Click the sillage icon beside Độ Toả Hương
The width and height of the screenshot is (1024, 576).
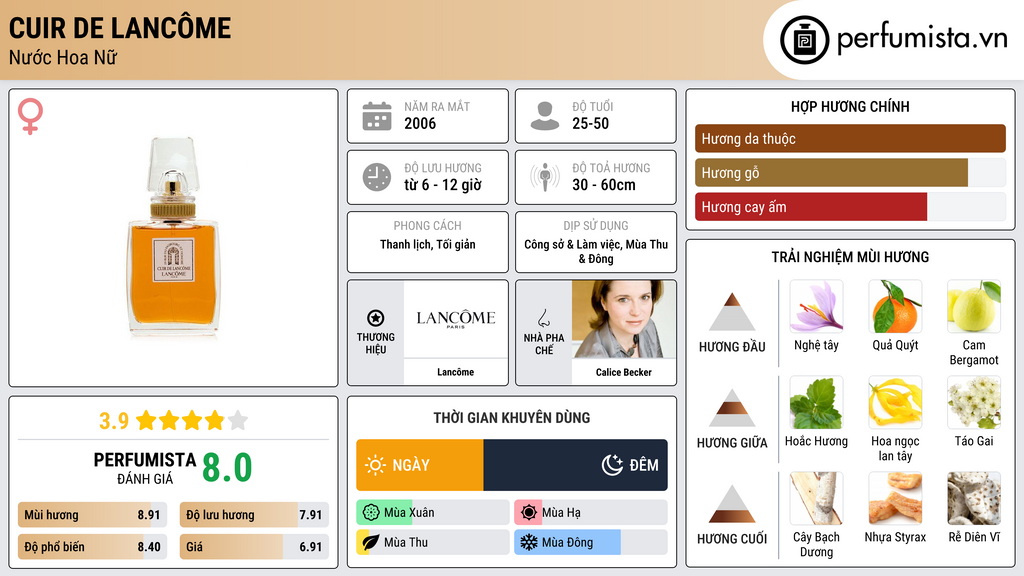[545, 177]
